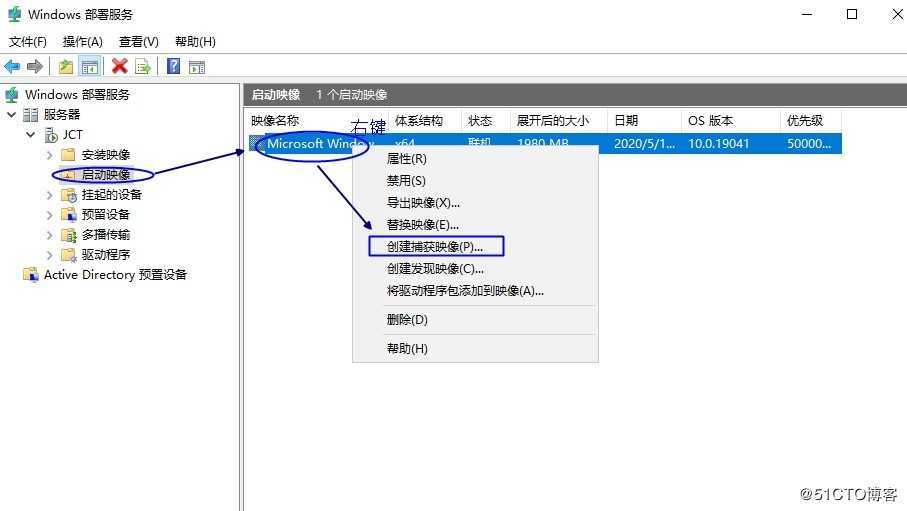Image resolution: width=907 pixels, height=511 pixels.
Task: Open the 文件(F) menu
Action: tap(28, 42)
